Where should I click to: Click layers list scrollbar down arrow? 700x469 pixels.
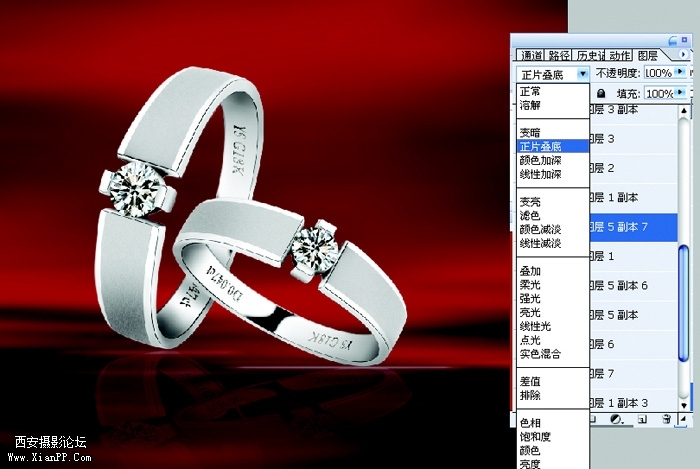pos(683,405)
